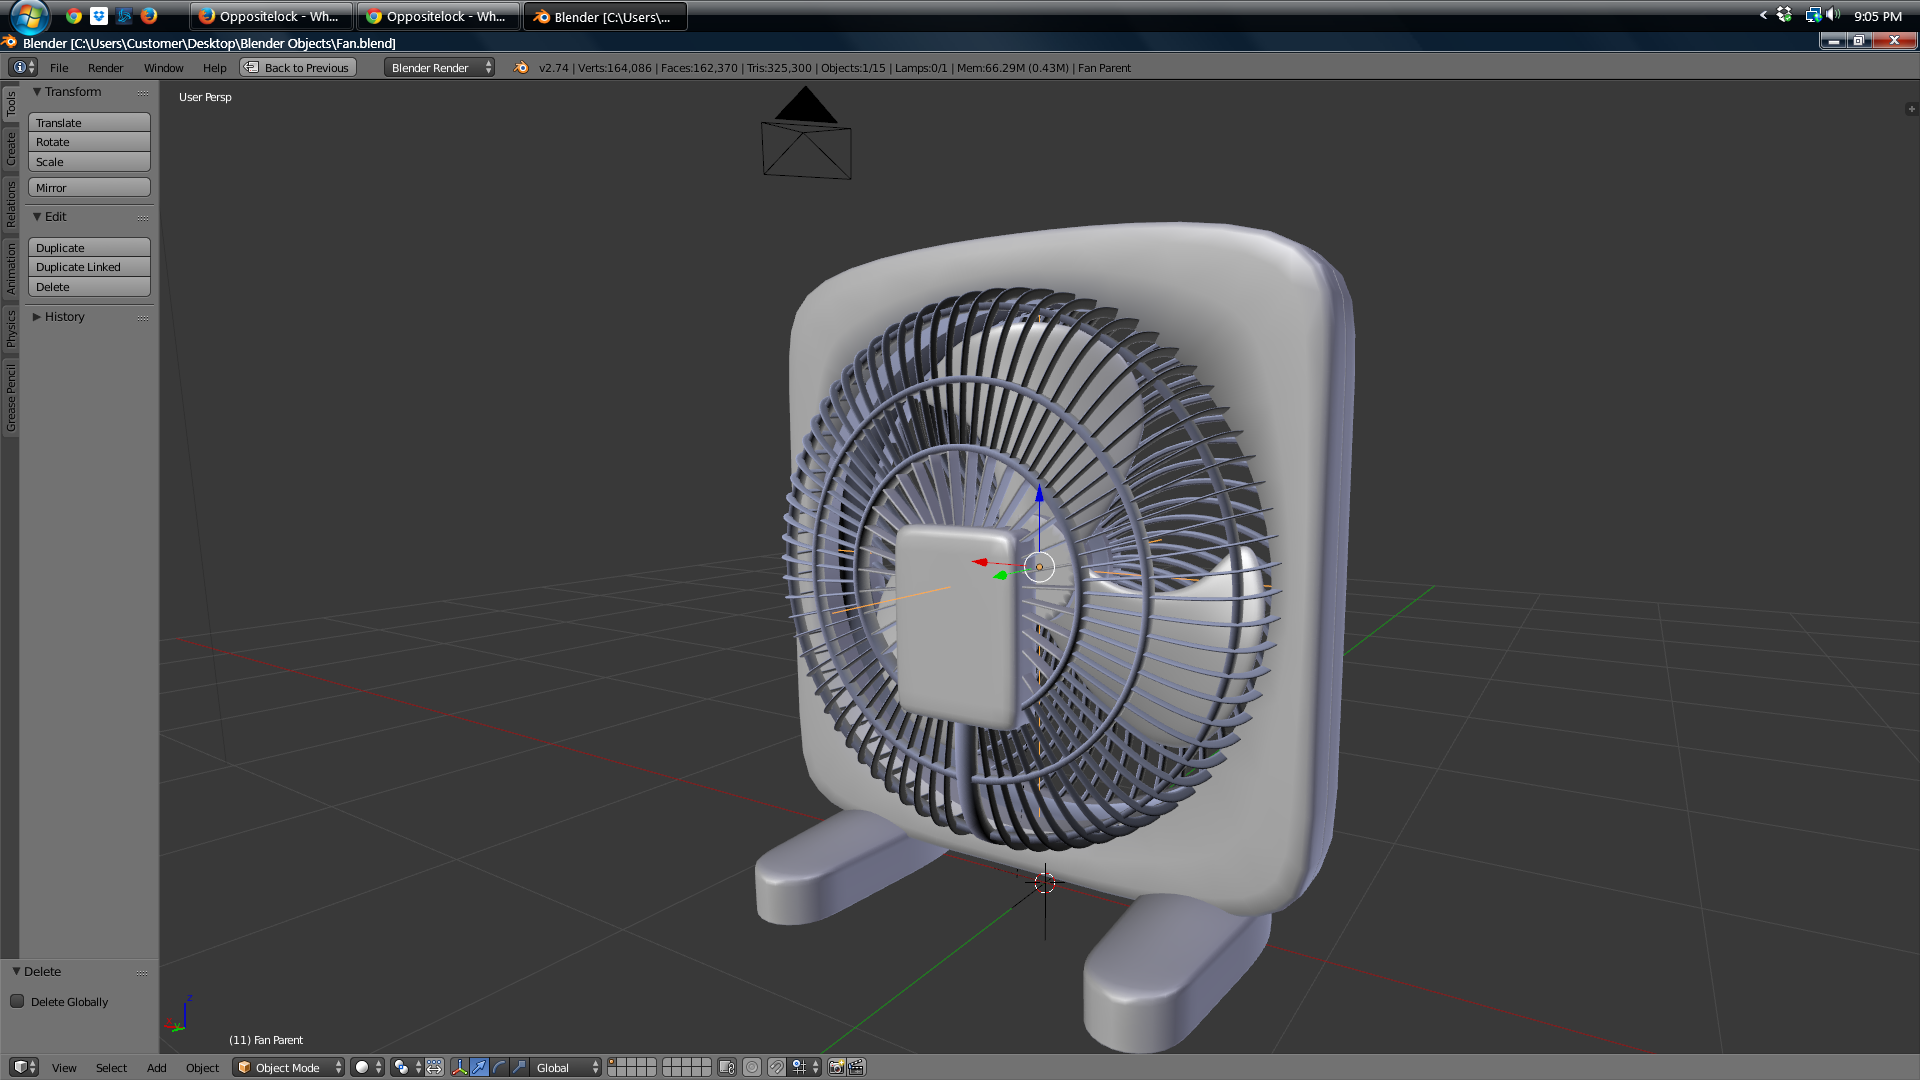Toggle lock camera and layers to scene

727,1067
